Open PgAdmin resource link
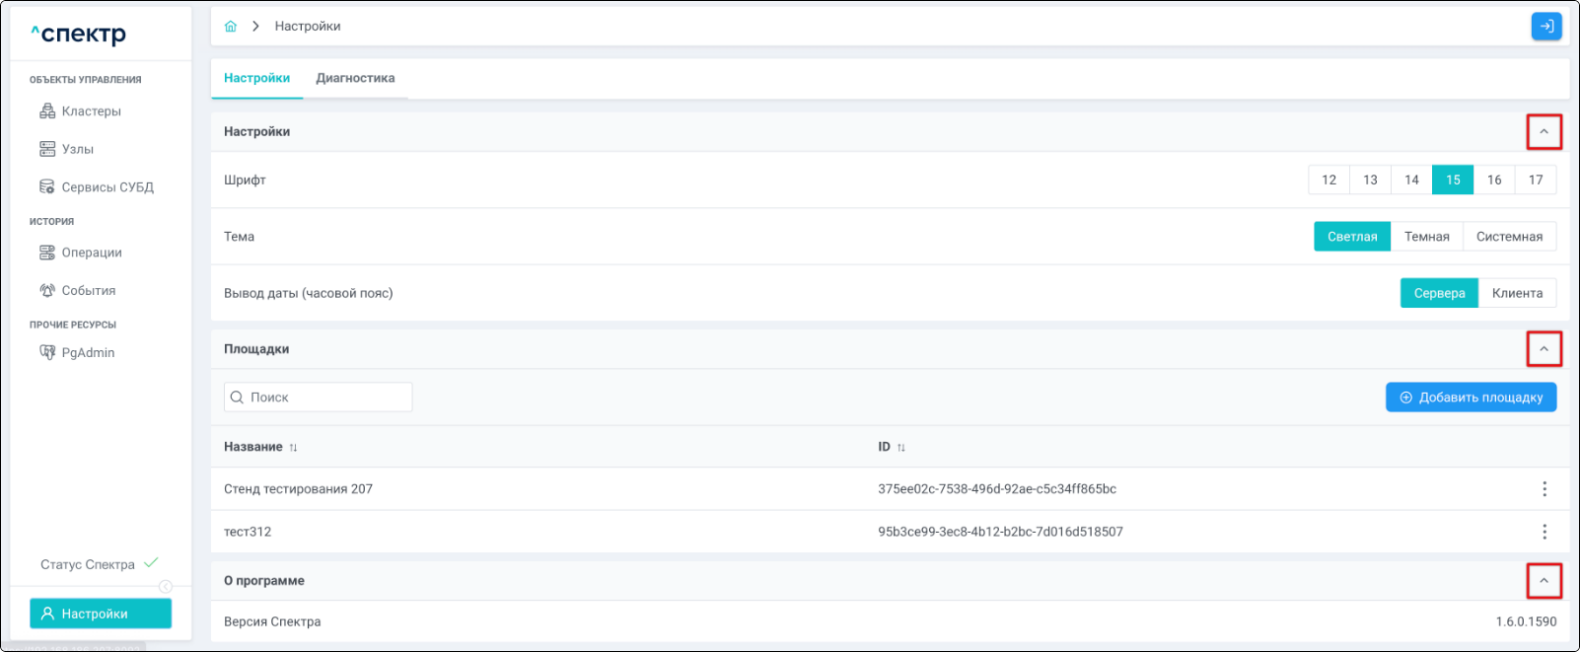The height and width of the screenshot is (652, 1580). pyautogui.click(x=88, y=353)
